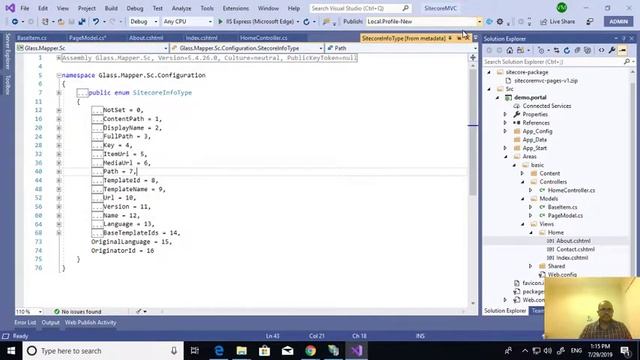The height and width of the screenshot is (360, 640).
Task: Select Contact.cshtml in Solution Explorer
Action: pyautogui.click(x=575, y=249)
